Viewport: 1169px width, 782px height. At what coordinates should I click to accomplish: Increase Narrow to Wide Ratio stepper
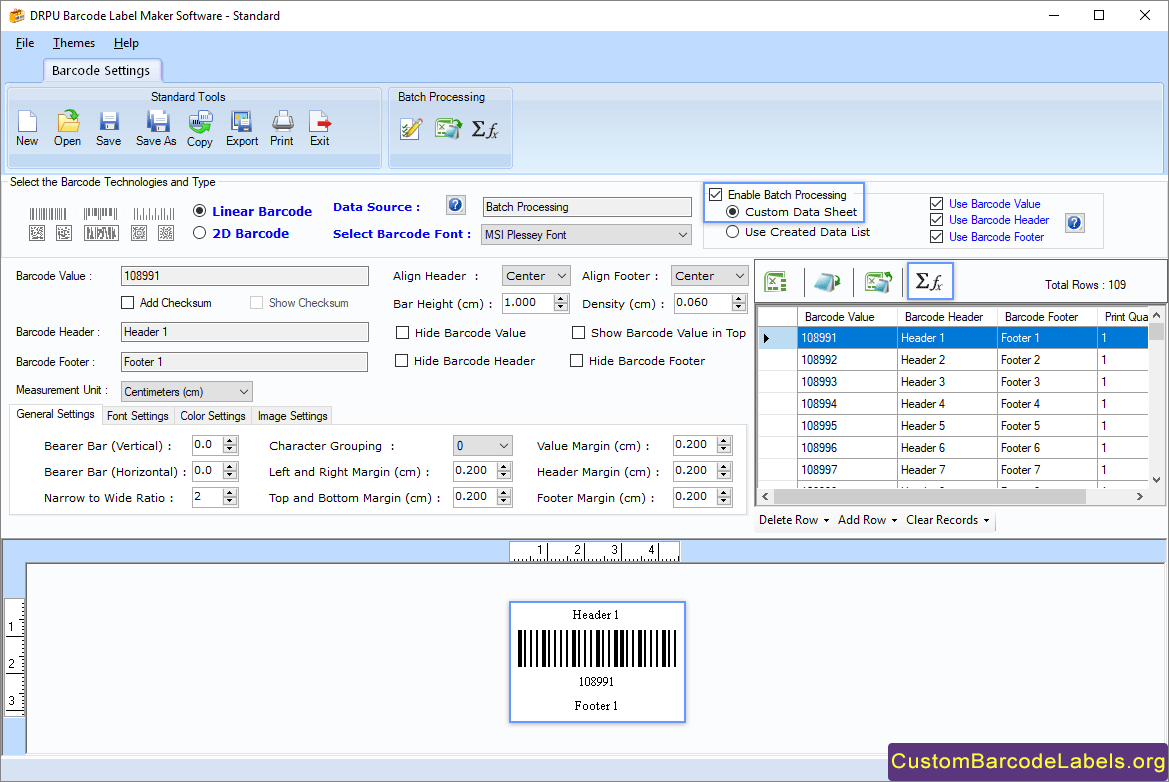[230, 493]
